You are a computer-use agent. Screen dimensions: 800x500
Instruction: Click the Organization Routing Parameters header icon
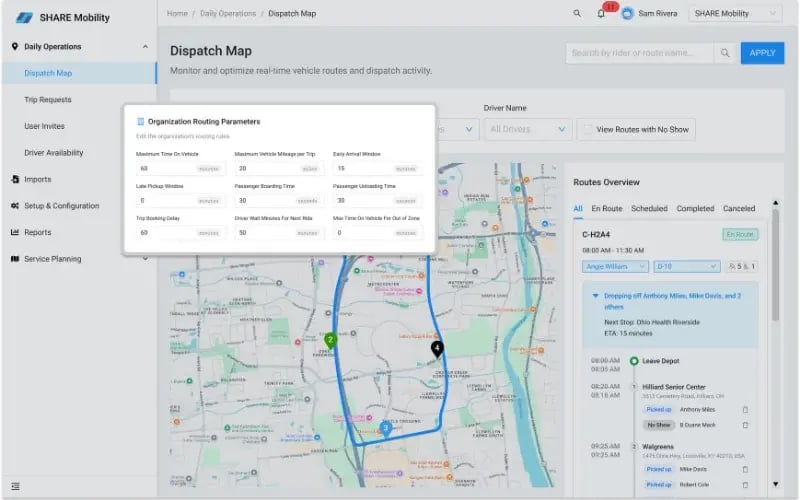[x=141, y=121]
